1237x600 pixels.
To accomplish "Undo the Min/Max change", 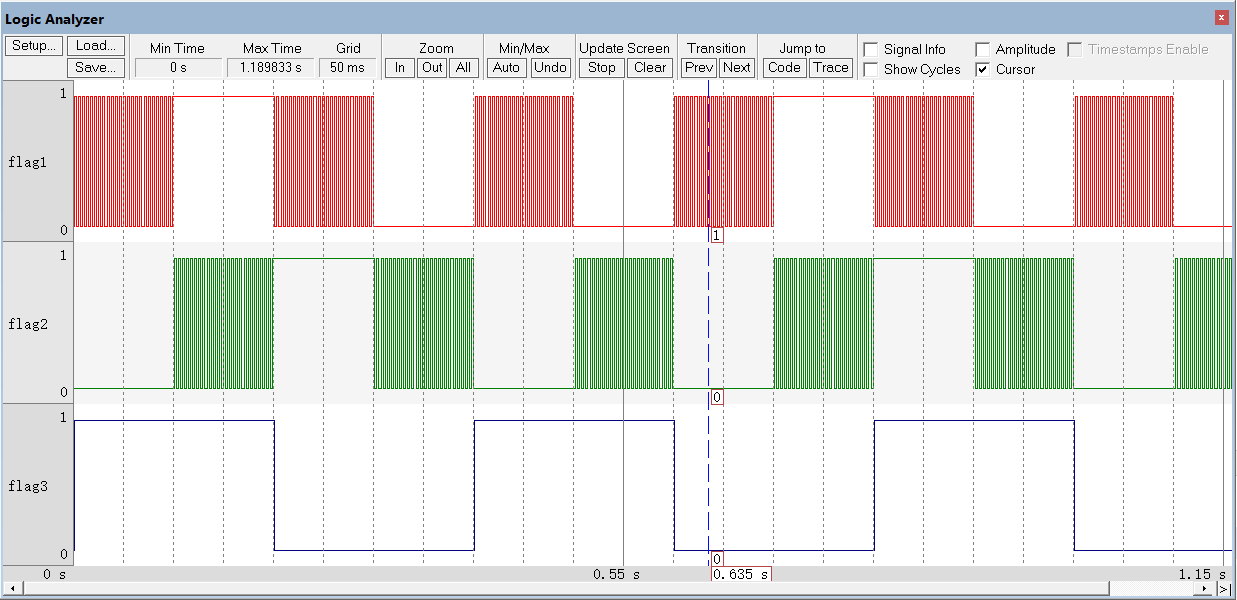I will coord(550,68).
